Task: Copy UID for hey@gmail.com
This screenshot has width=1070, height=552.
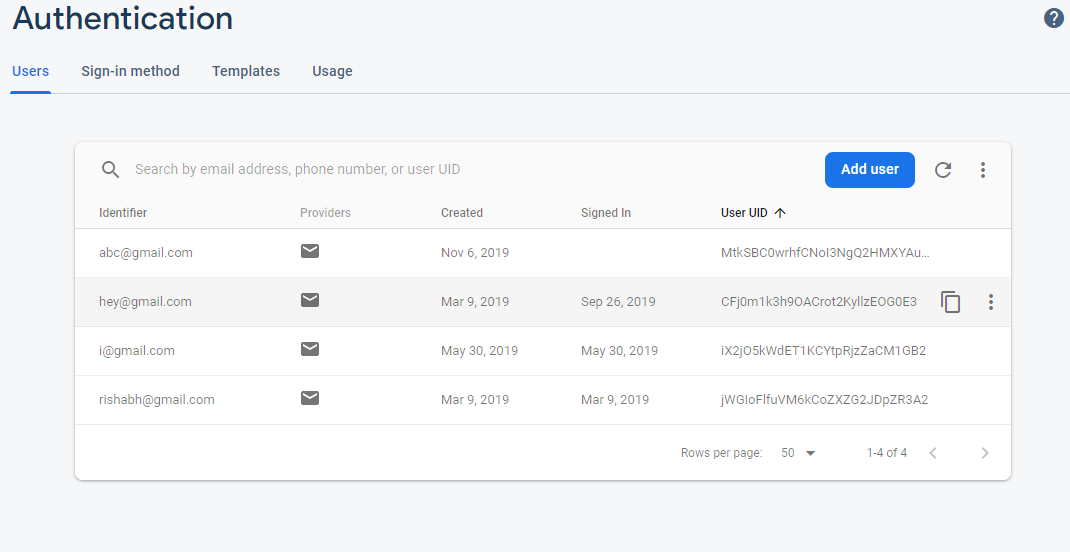Action: tap(951, 302)
